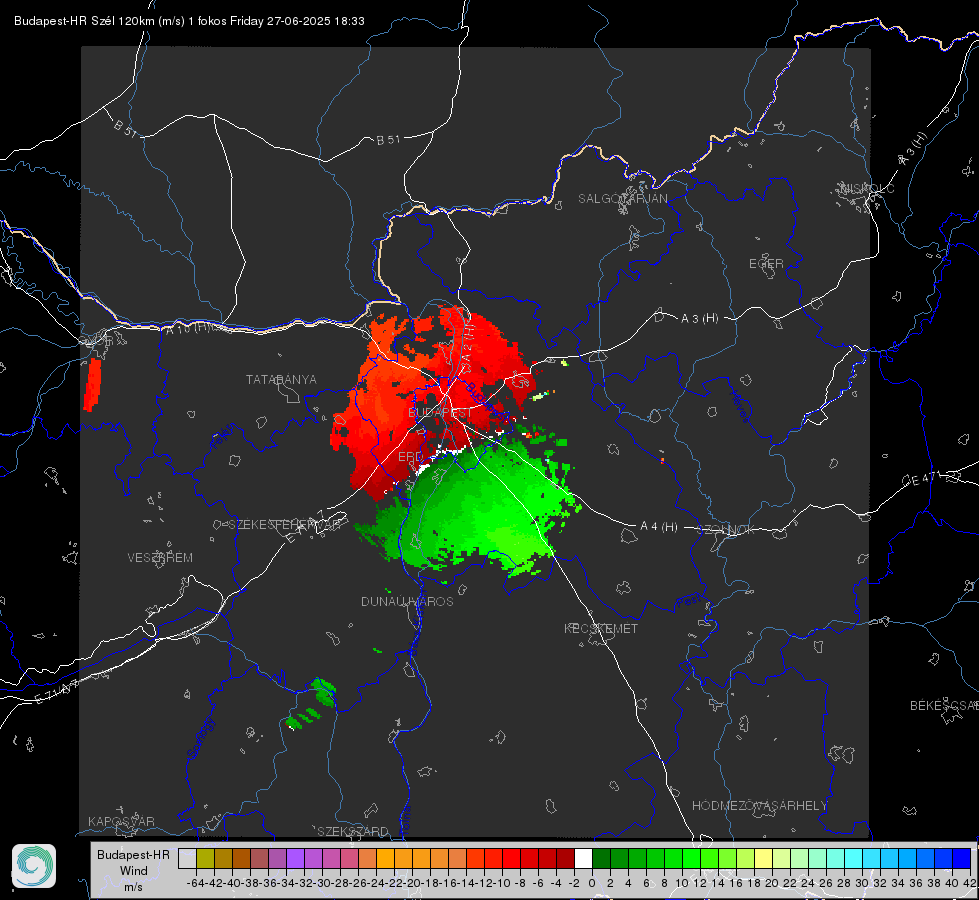
Task: Select the SZEKESFEHERVAR city label
Action: 287,525
